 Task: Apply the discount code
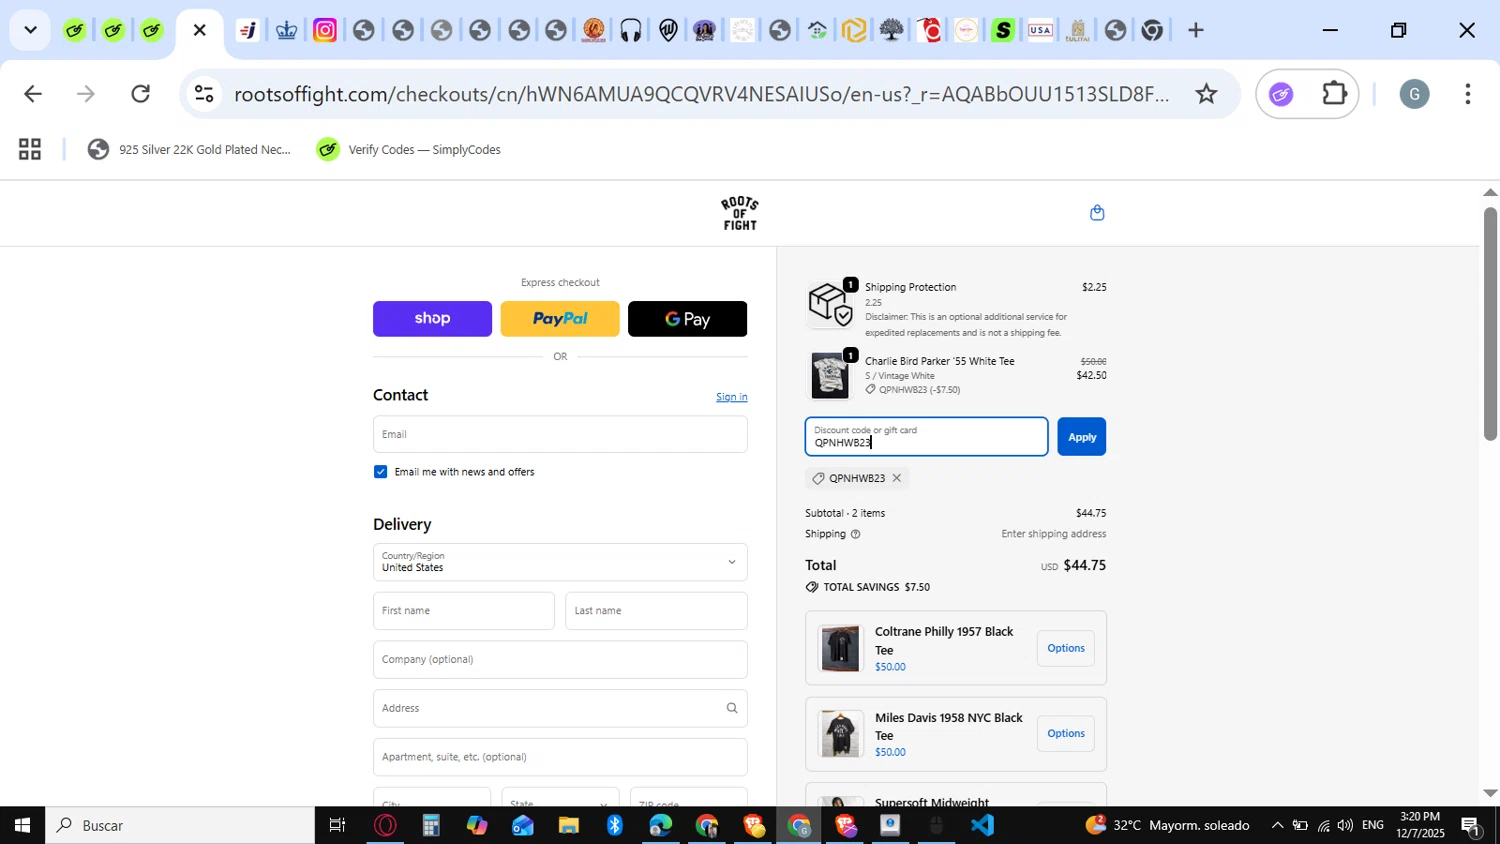(x=1082, y=437)
